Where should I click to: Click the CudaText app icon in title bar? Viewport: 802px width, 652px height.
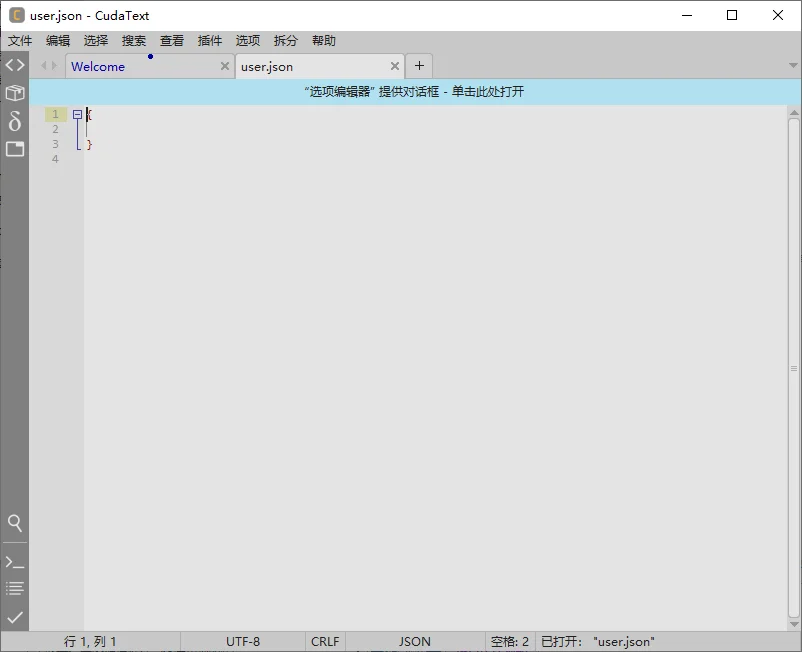[x=17, y=15]
